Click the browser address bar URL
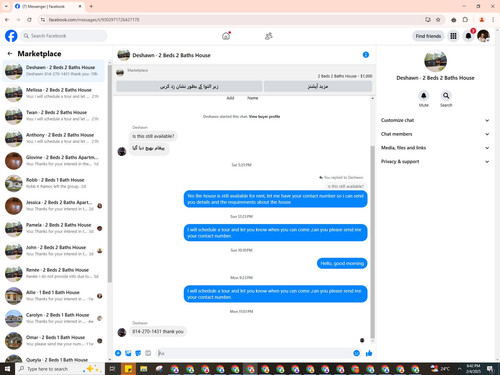This screenshot has width=500, height=375. pyautogui.click(x=94, y=20)
